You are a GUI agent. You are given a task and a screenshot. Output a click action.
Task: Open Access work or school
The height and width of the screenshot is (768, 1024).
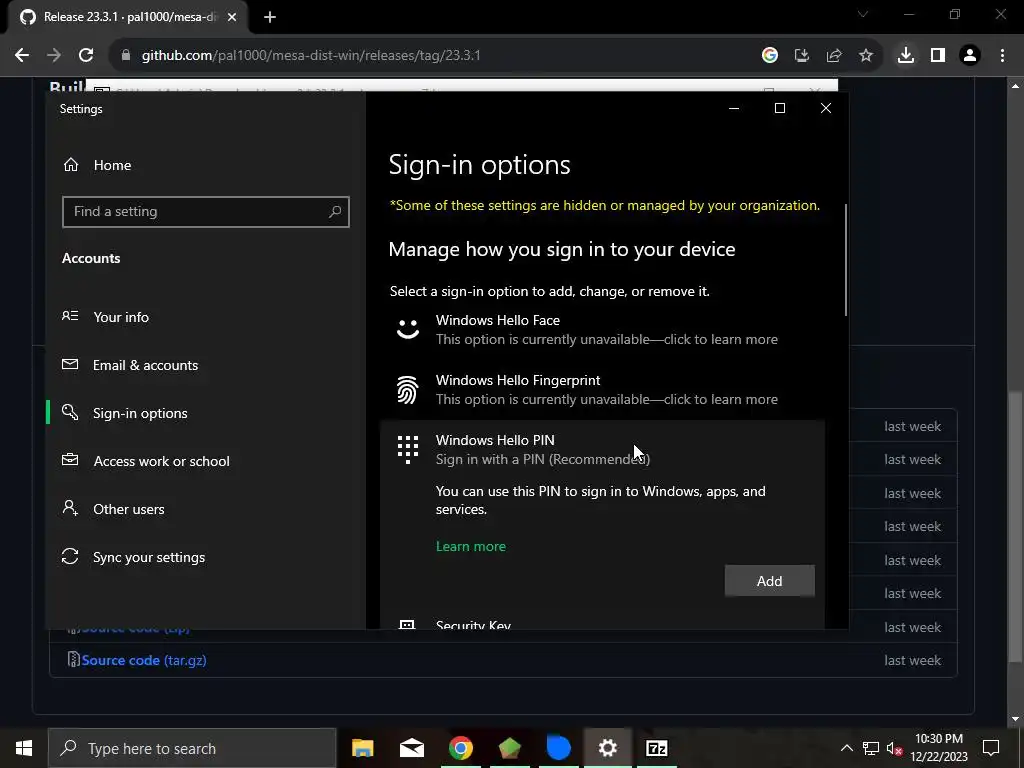tap(161, 461)
